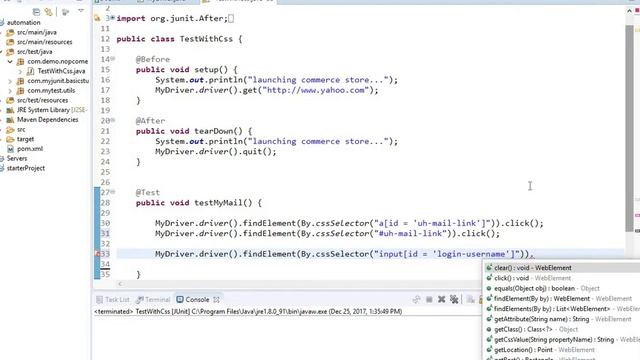Toggle Link with Editor icon in Package Explorer

(x=49, y=12)
